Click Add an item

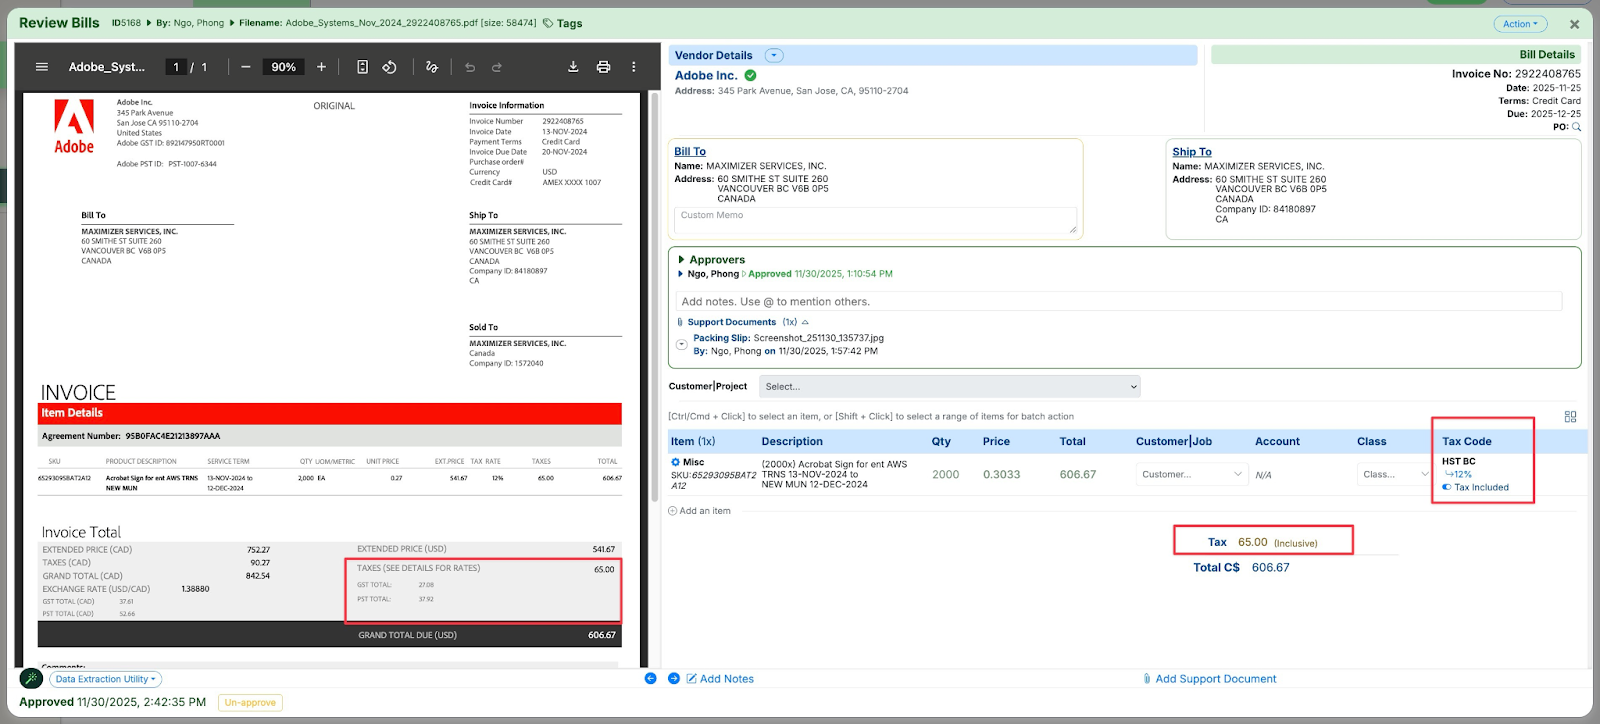tap(699, 511)
